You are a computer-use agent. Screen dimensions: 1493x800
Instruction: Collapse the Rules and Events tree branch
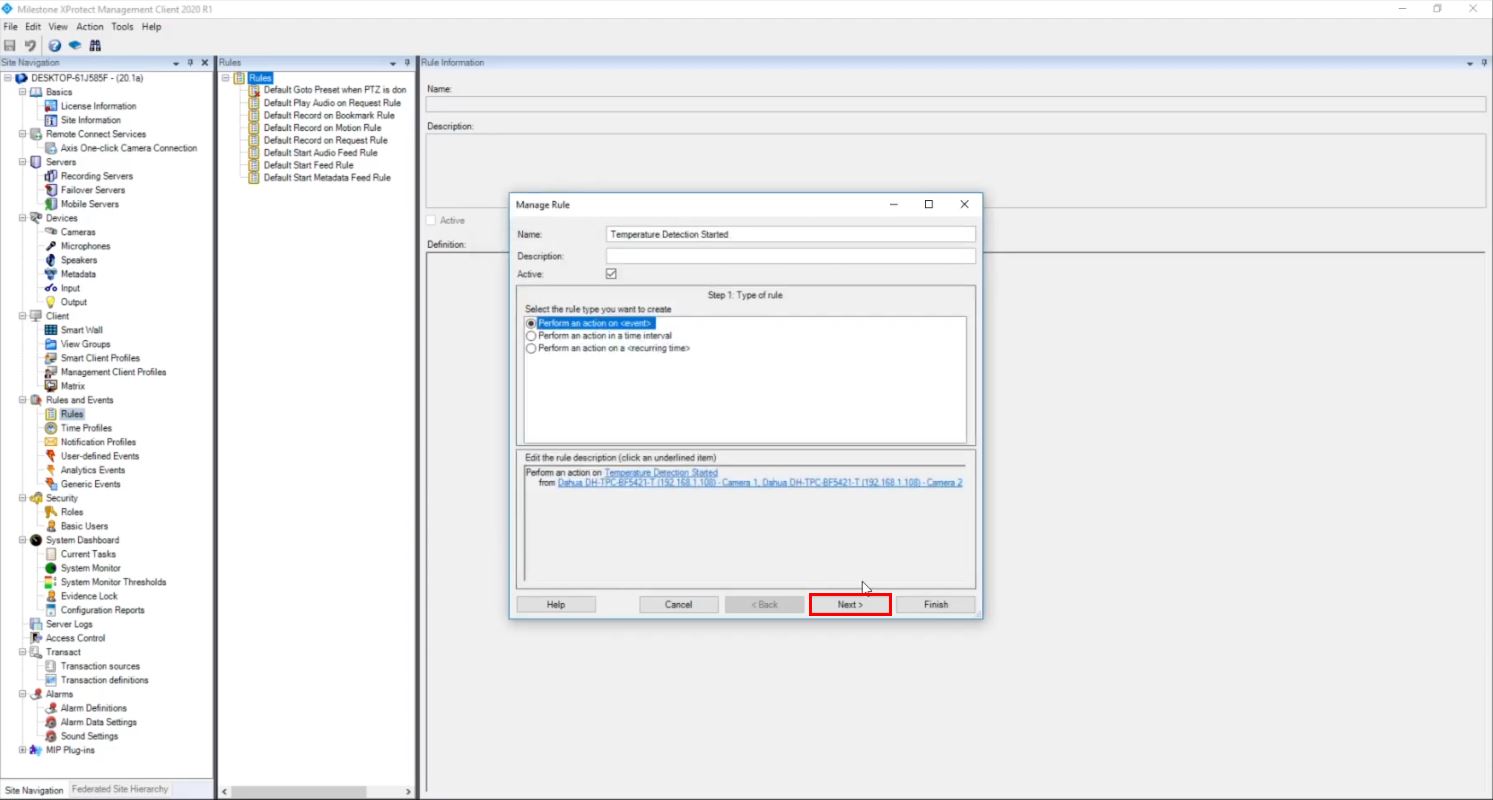(22, 399)
